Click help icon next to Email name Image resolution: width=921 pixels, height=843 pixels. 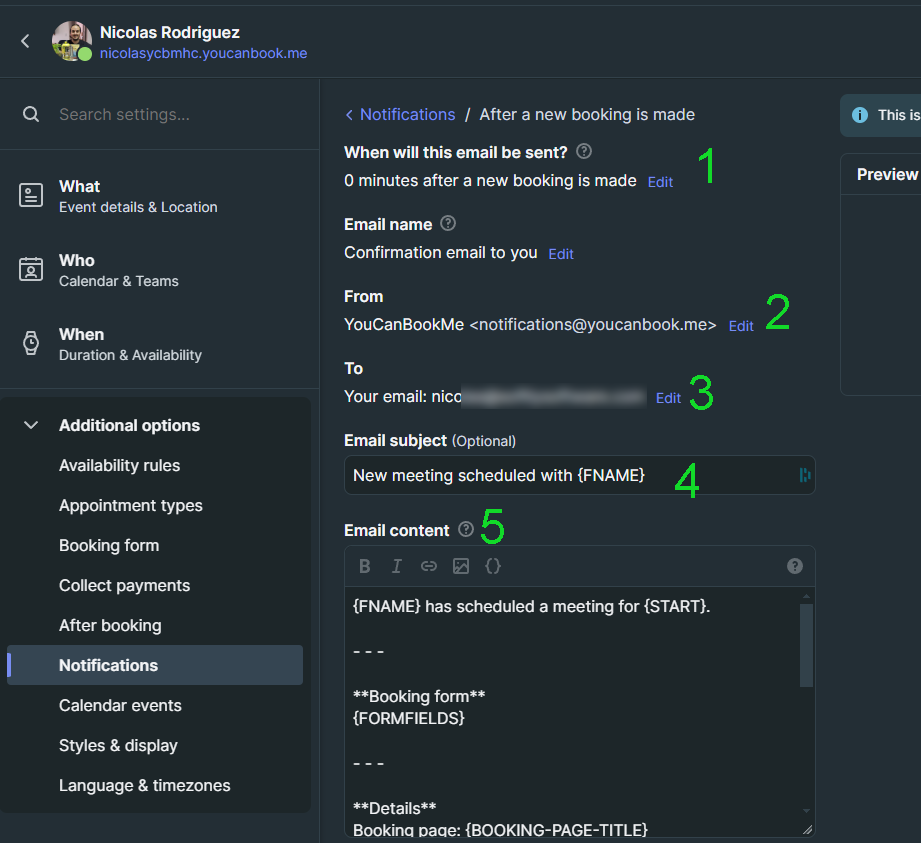448,224
